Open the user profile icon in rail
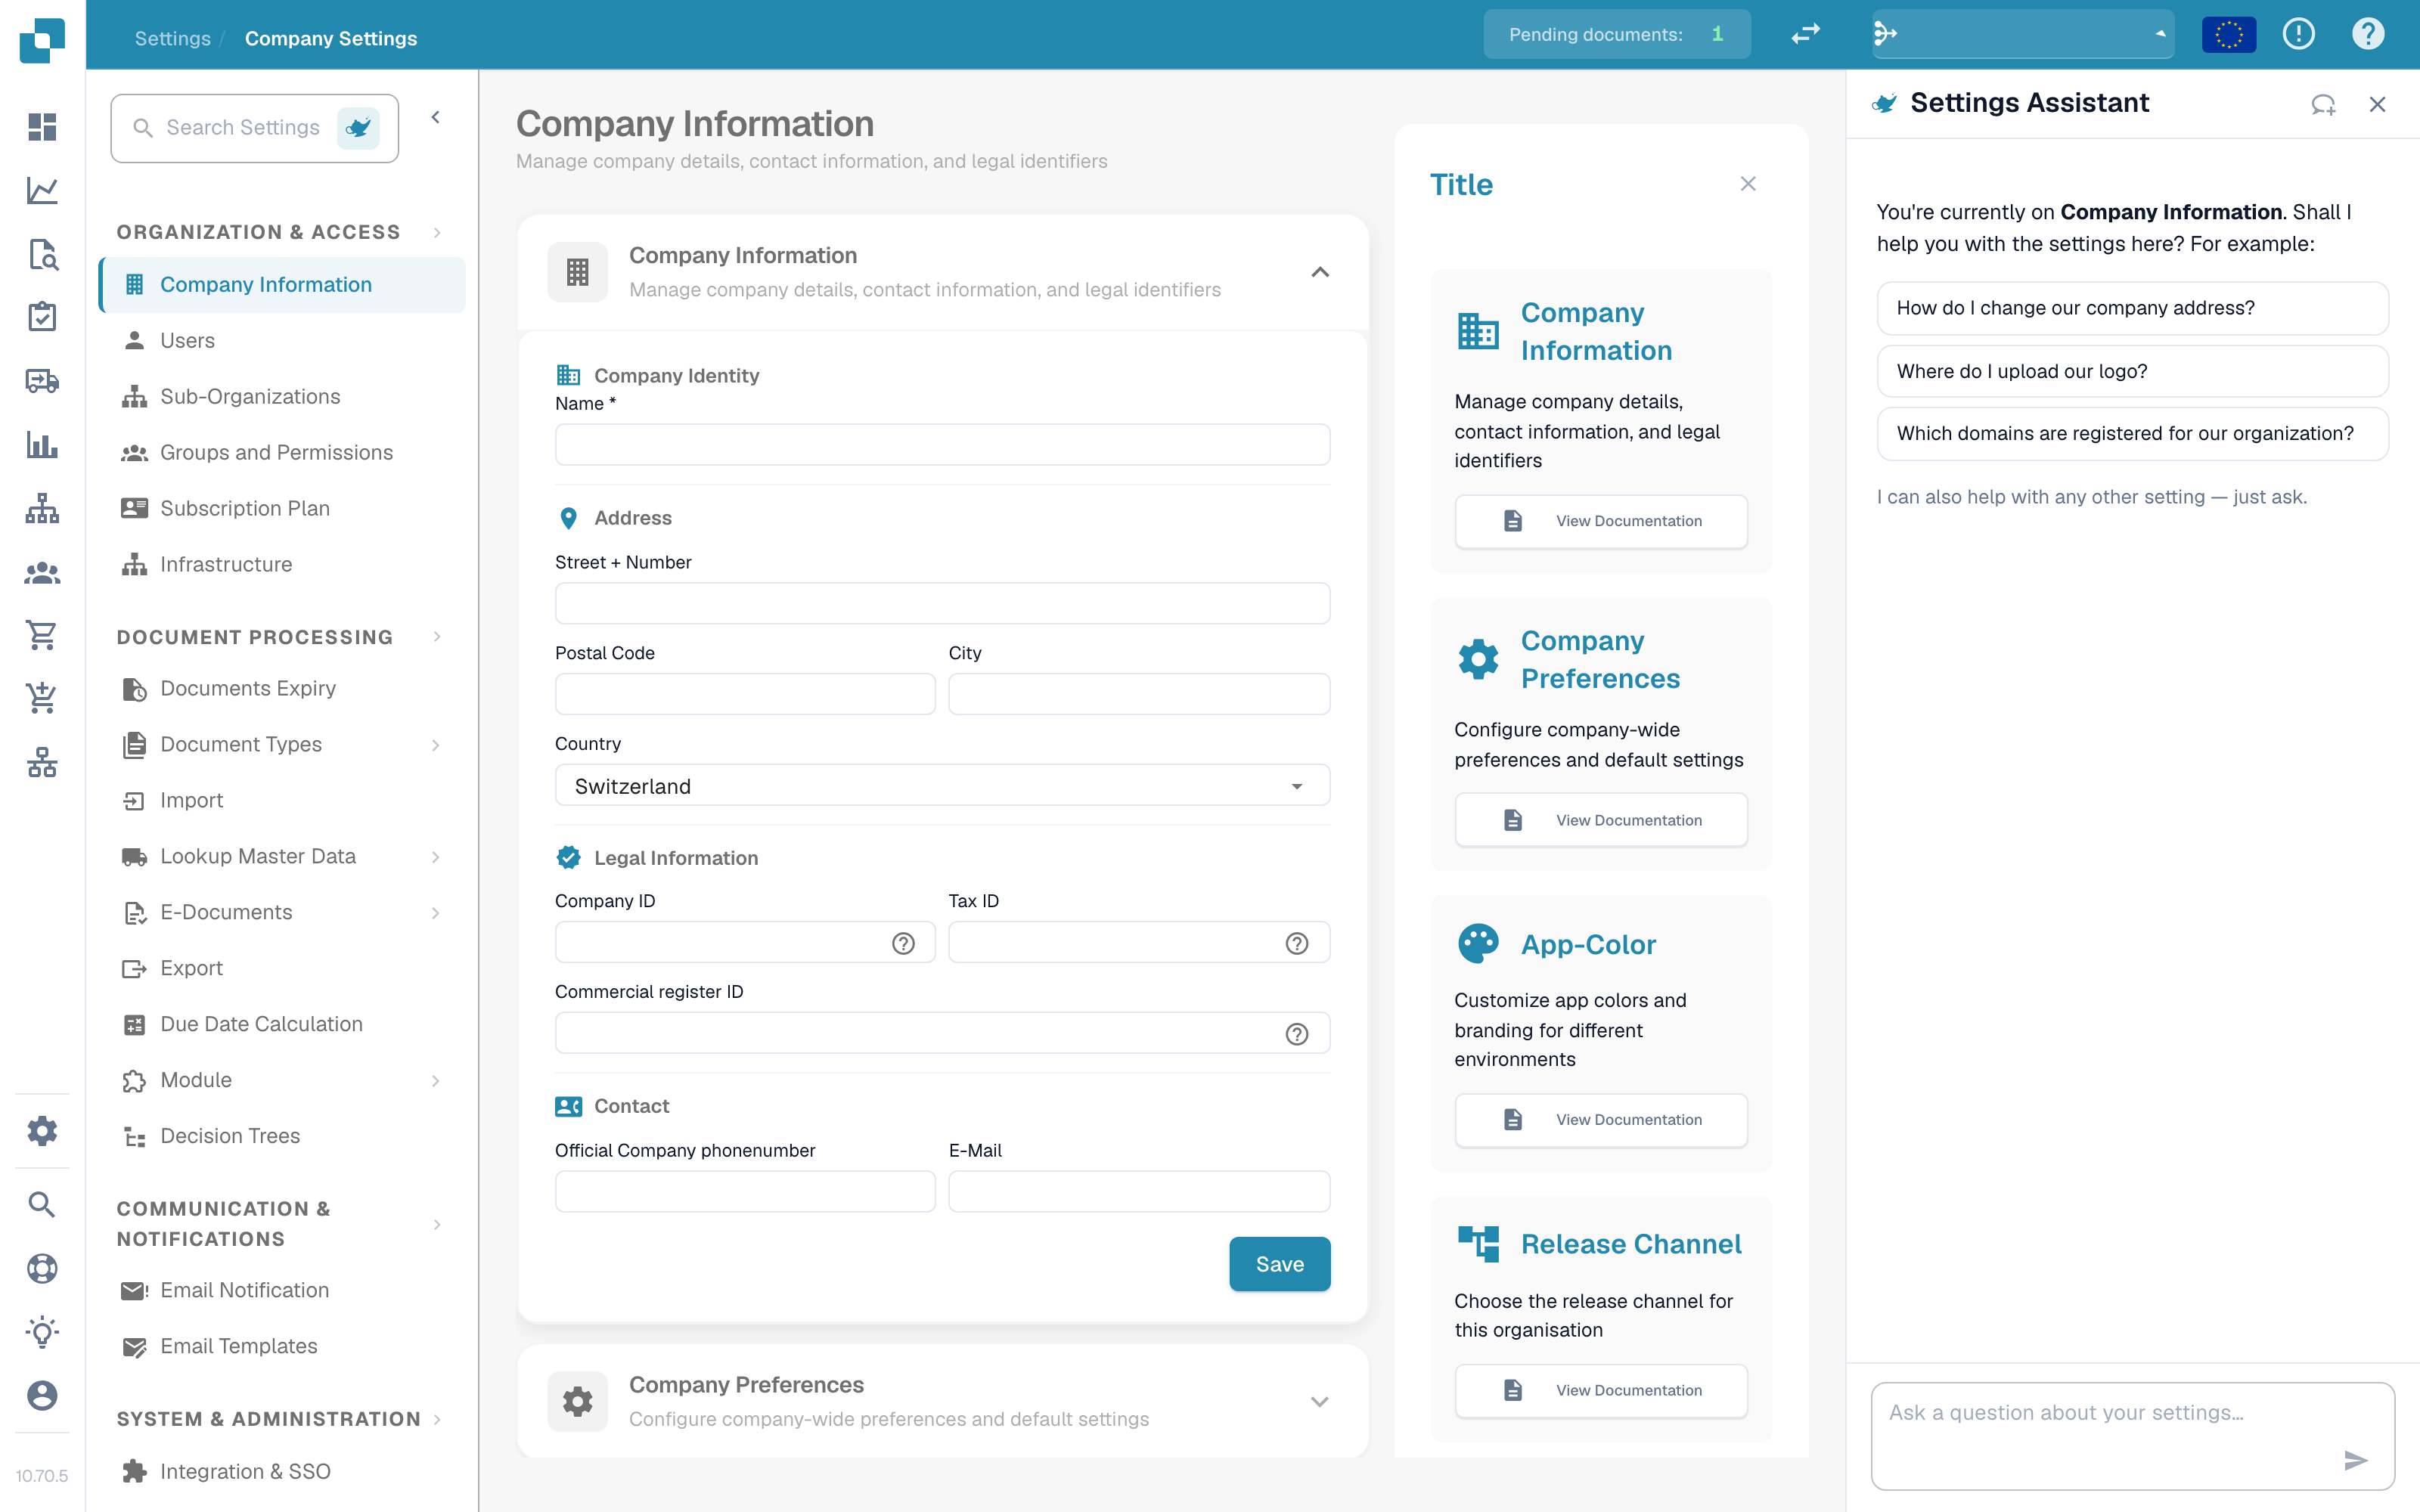The image size is (2420, 1512). pos(42,1395)
